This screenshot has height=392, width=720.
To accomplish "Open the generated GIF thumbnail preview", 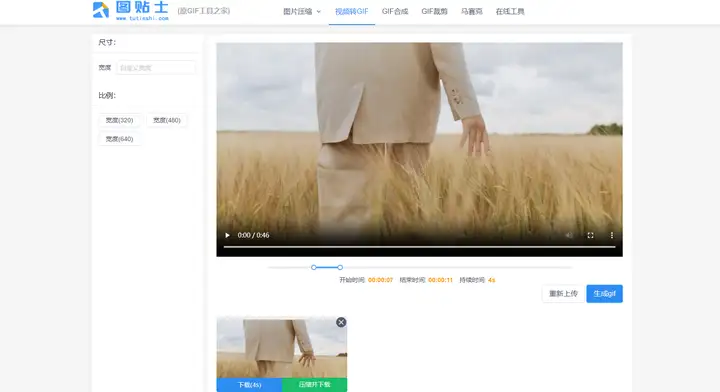I will click(x=281, y=347).
